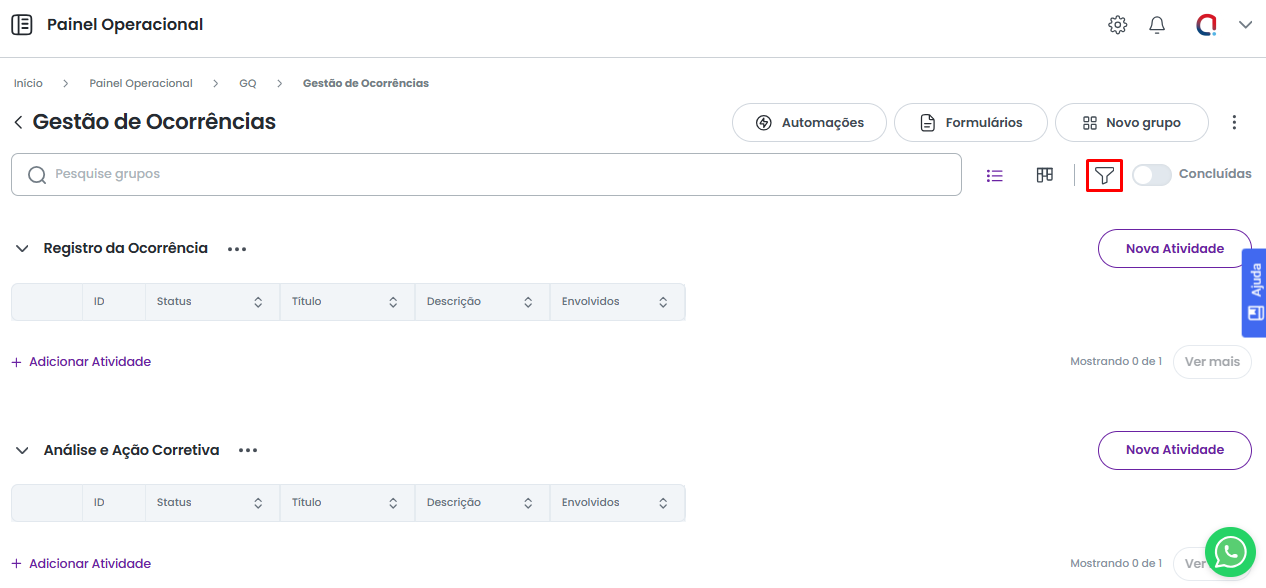Go back using arrow beside Gestão de Ocorrências
Image resolution: width=1266 pixels, height=588 pixels.
[18, 122]
